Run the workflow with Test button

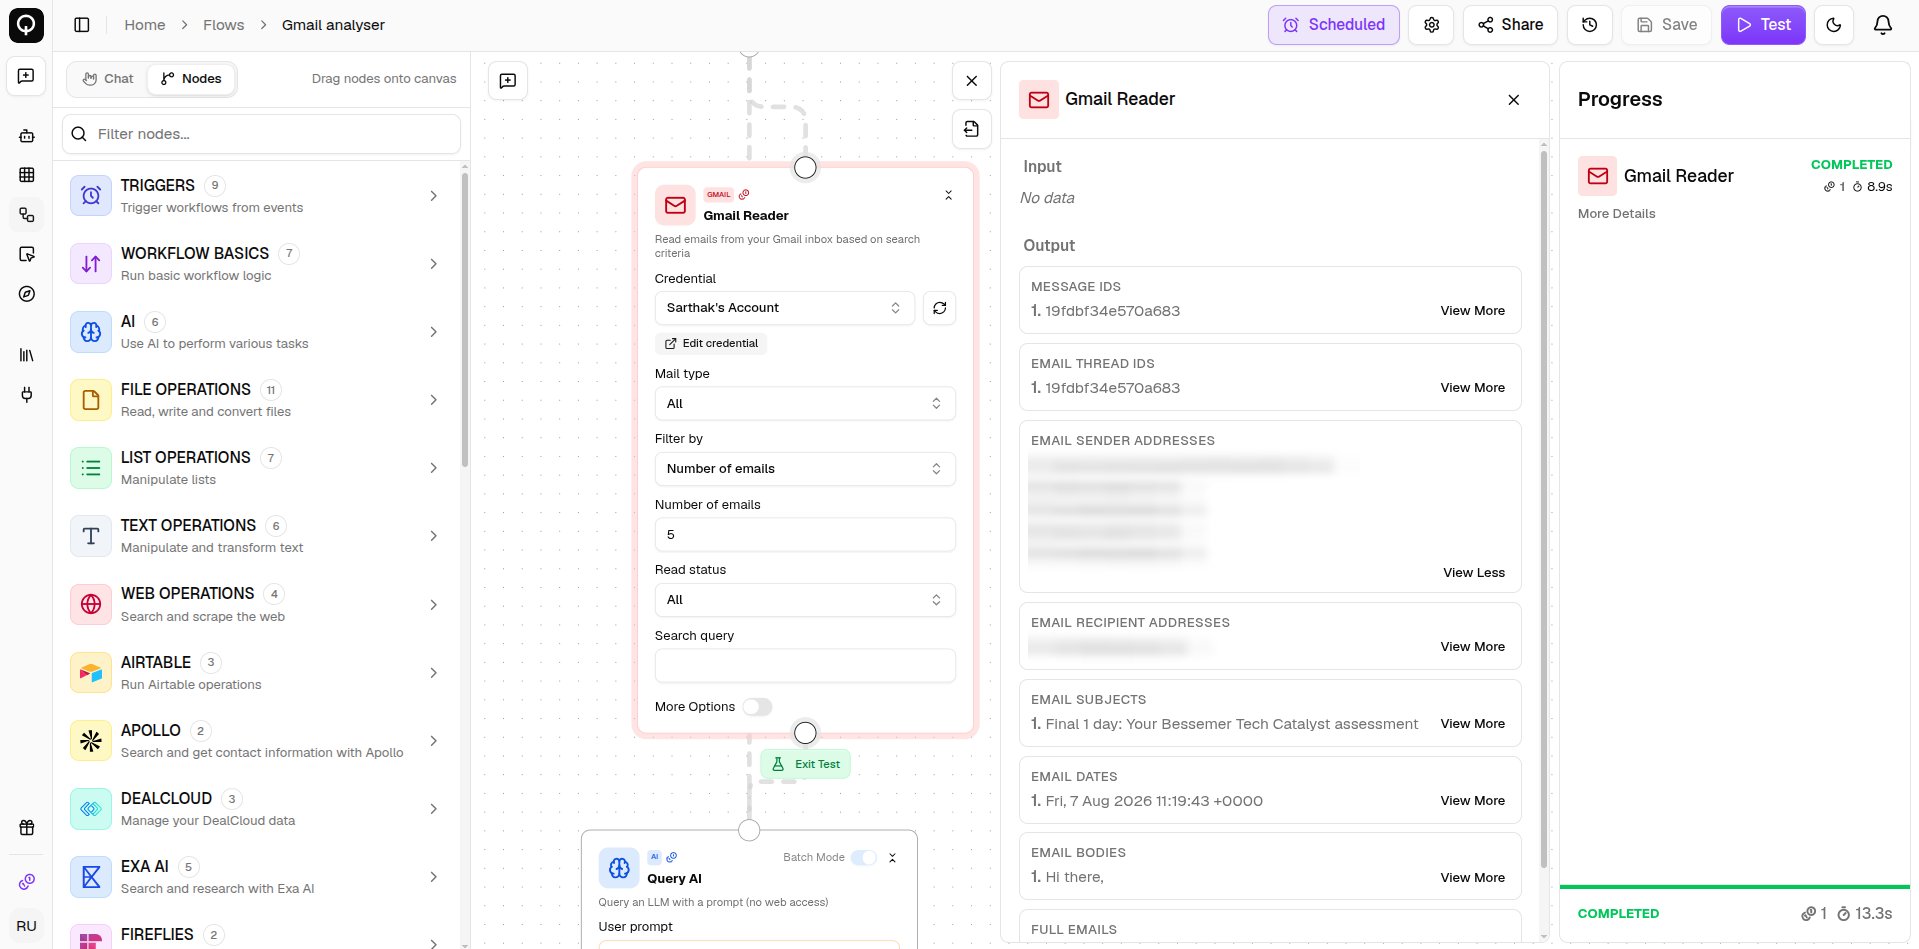tap(1763, 25)
